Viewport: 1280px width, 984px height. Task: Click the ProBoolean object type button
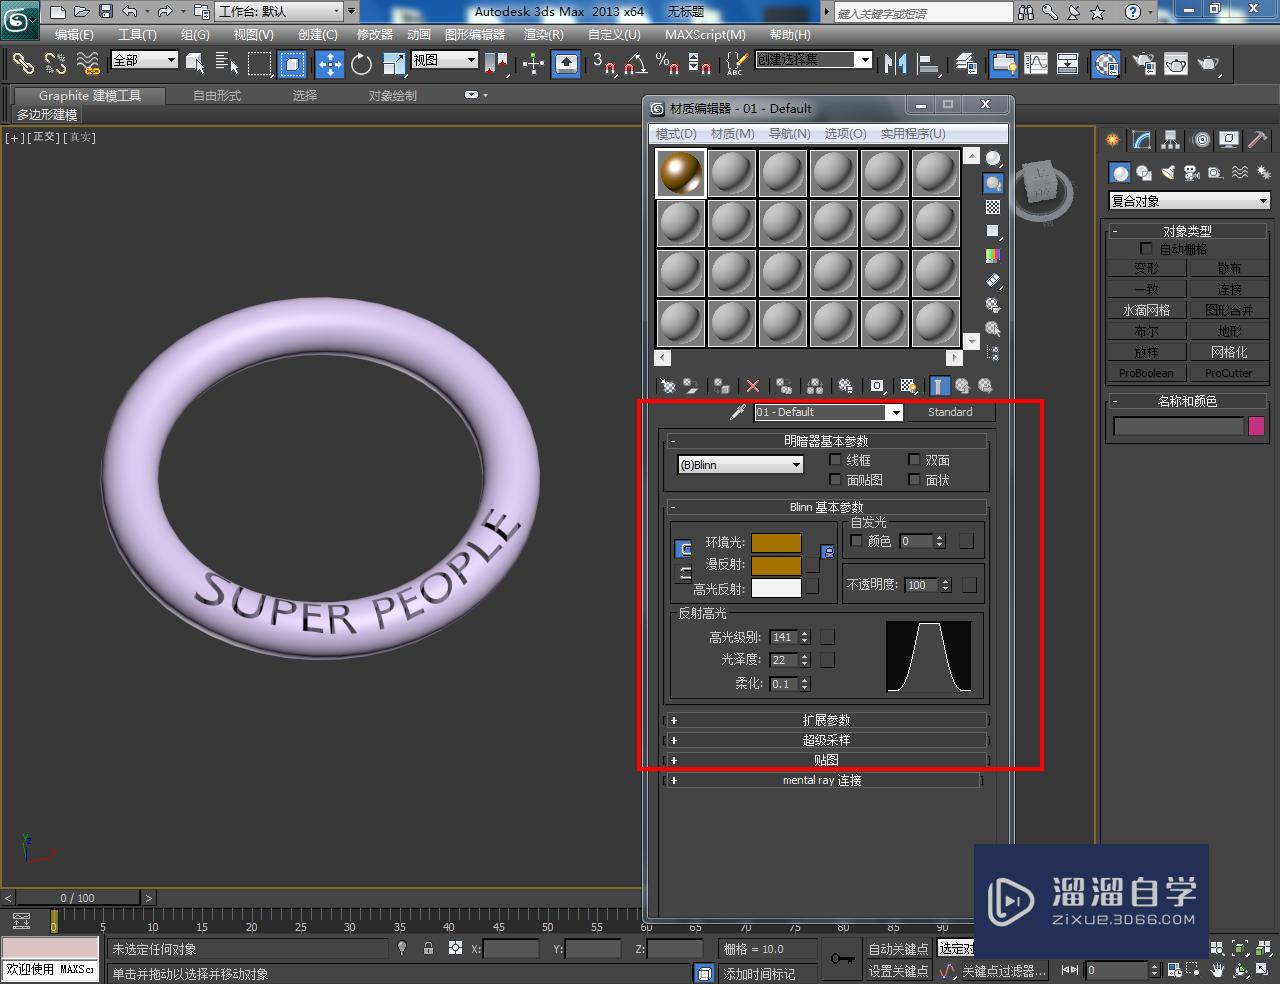1146,373
